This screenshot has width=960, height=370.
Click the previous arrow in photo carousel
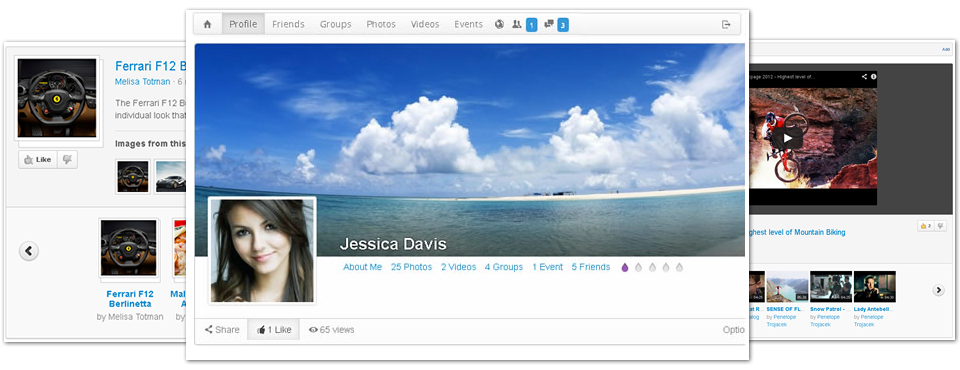click(x=29, y=251)
